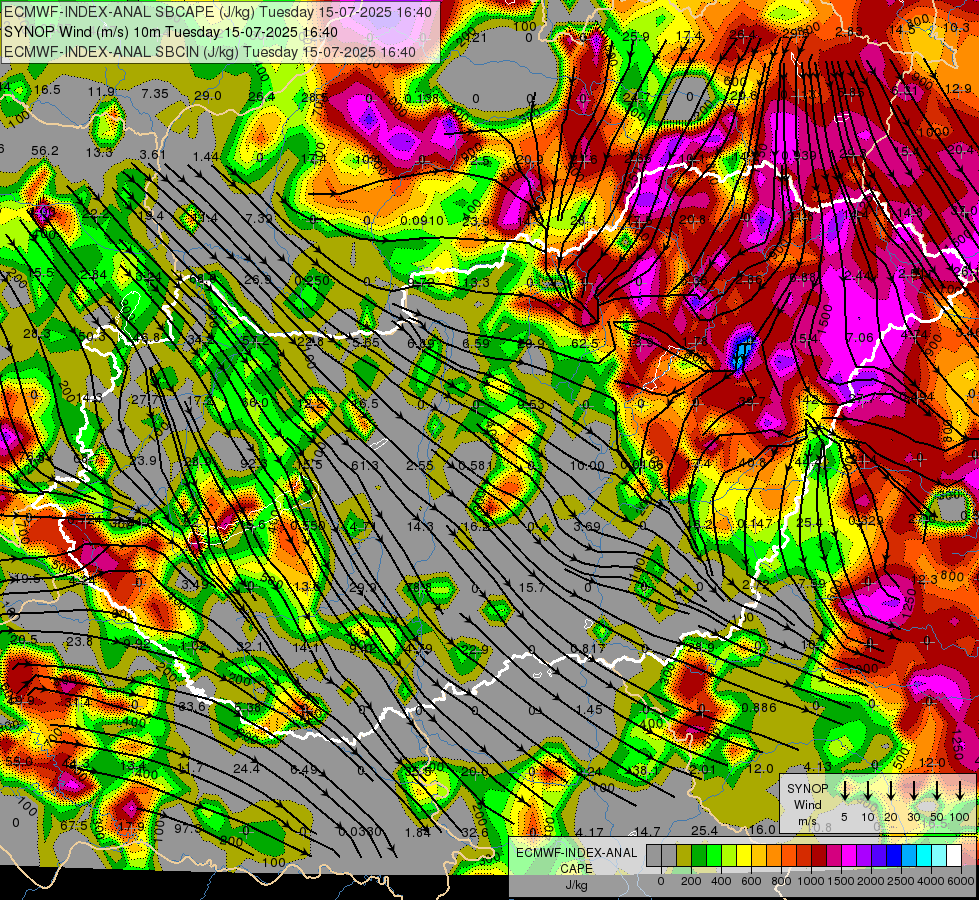Click the 20 m/s wind arrow in legend
979x900 pixels.
(890, 790)
